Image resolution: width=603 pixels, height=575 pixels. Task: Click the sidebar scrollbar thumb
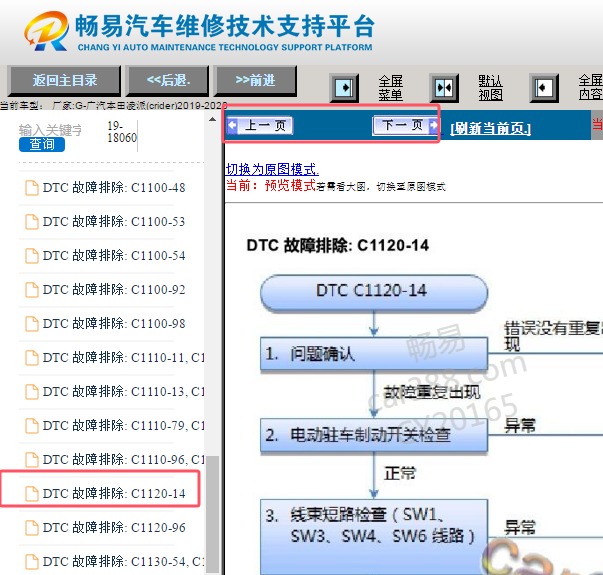212,514
